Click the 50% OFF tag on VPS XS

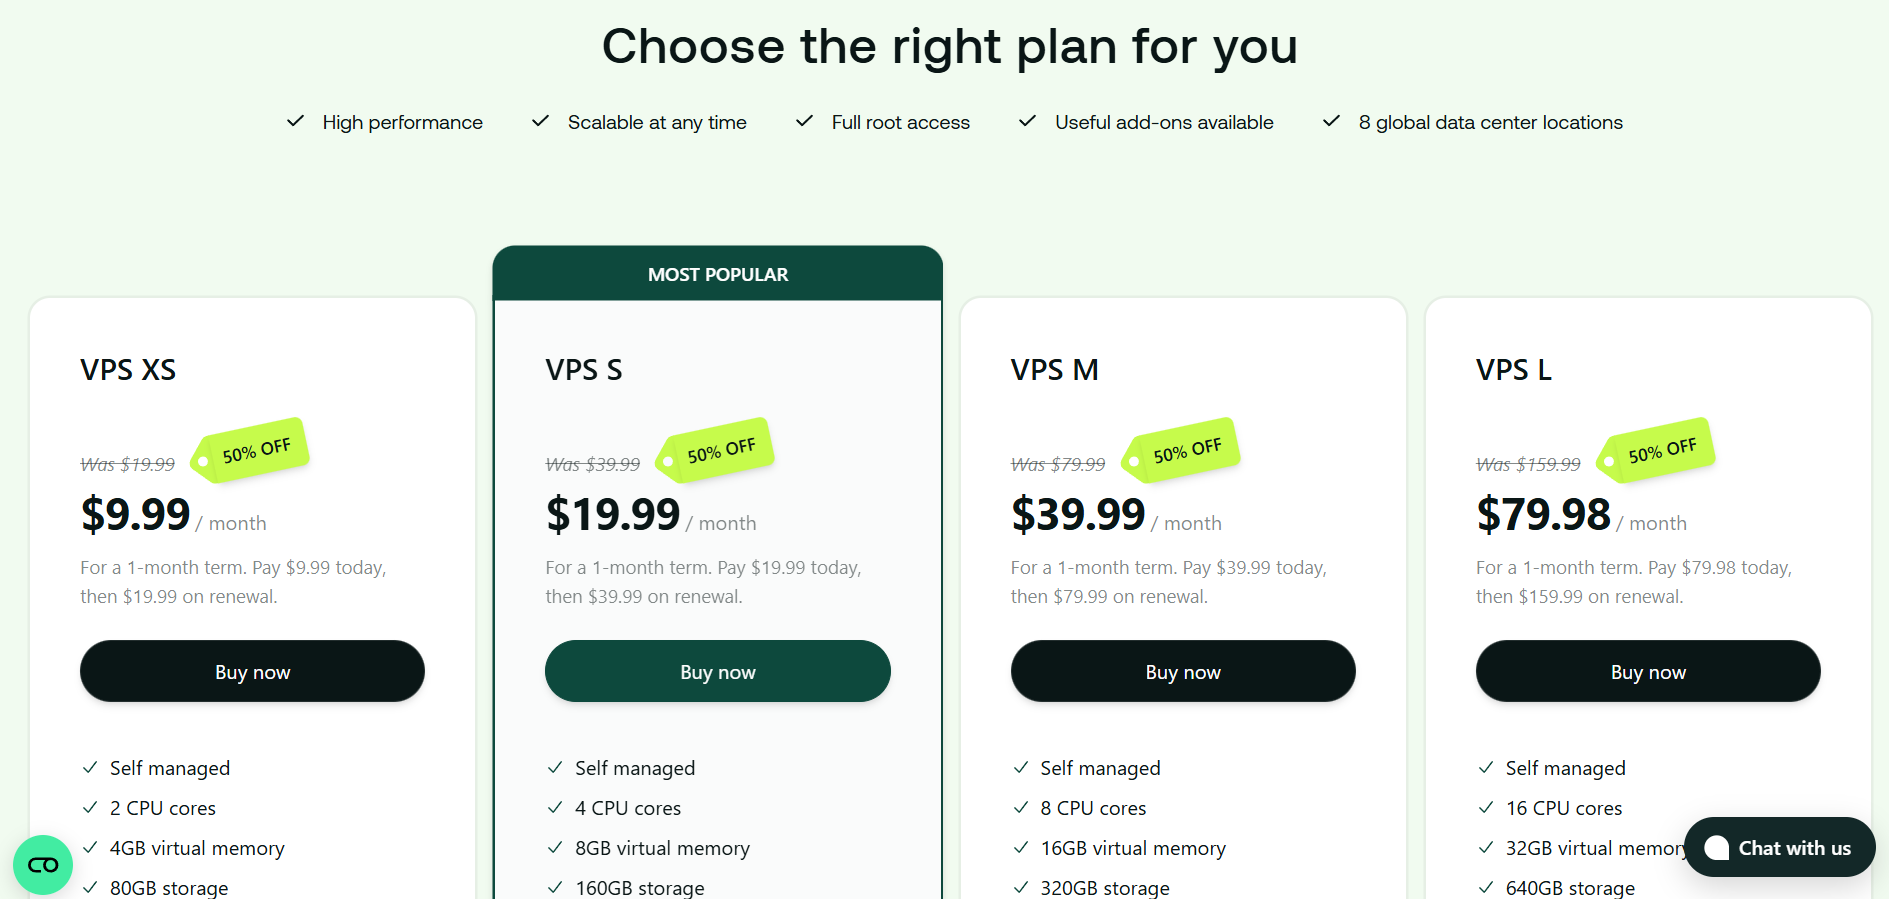tap(251, 451)
